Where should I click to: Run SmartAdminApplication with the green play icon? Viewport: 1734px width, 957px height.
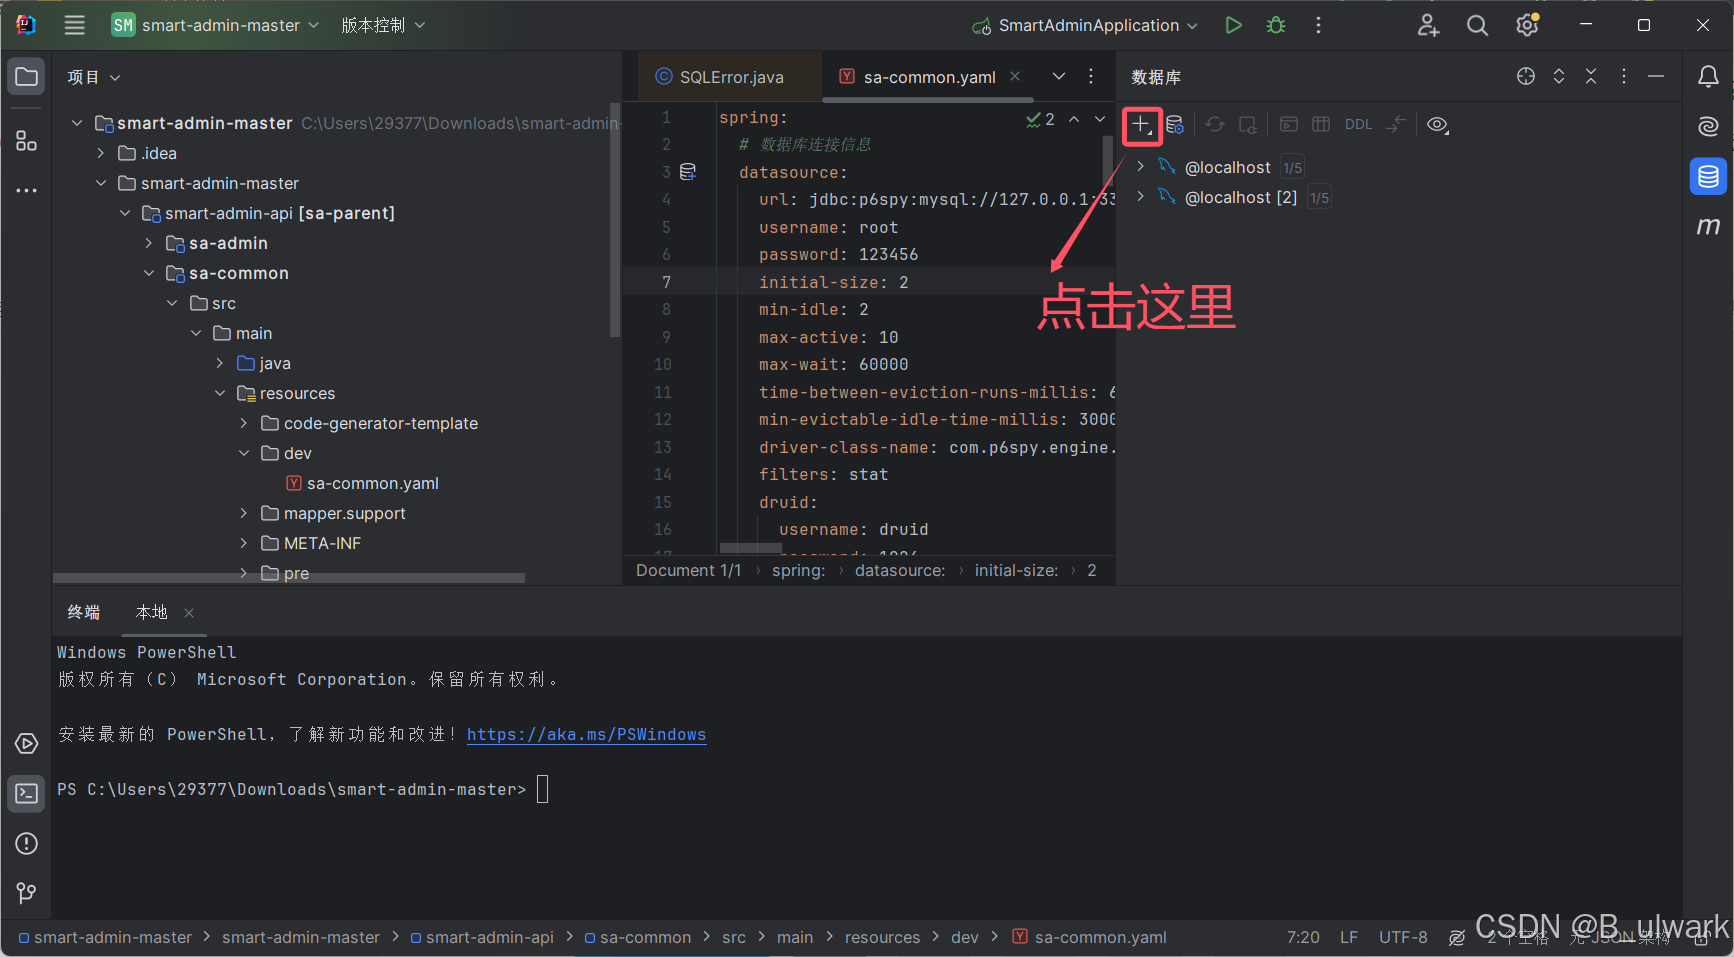(1232, 25)
